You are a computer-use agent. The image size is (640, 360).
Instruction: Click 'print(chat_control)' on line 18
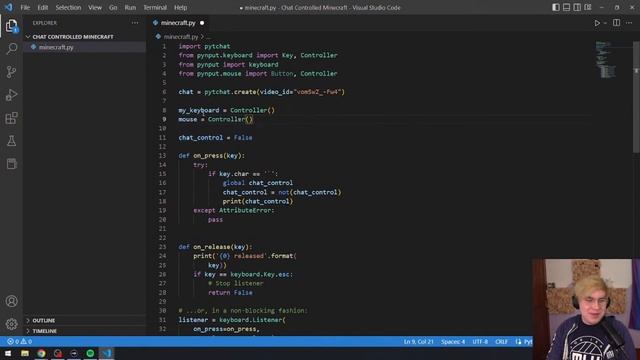point(258,201)
